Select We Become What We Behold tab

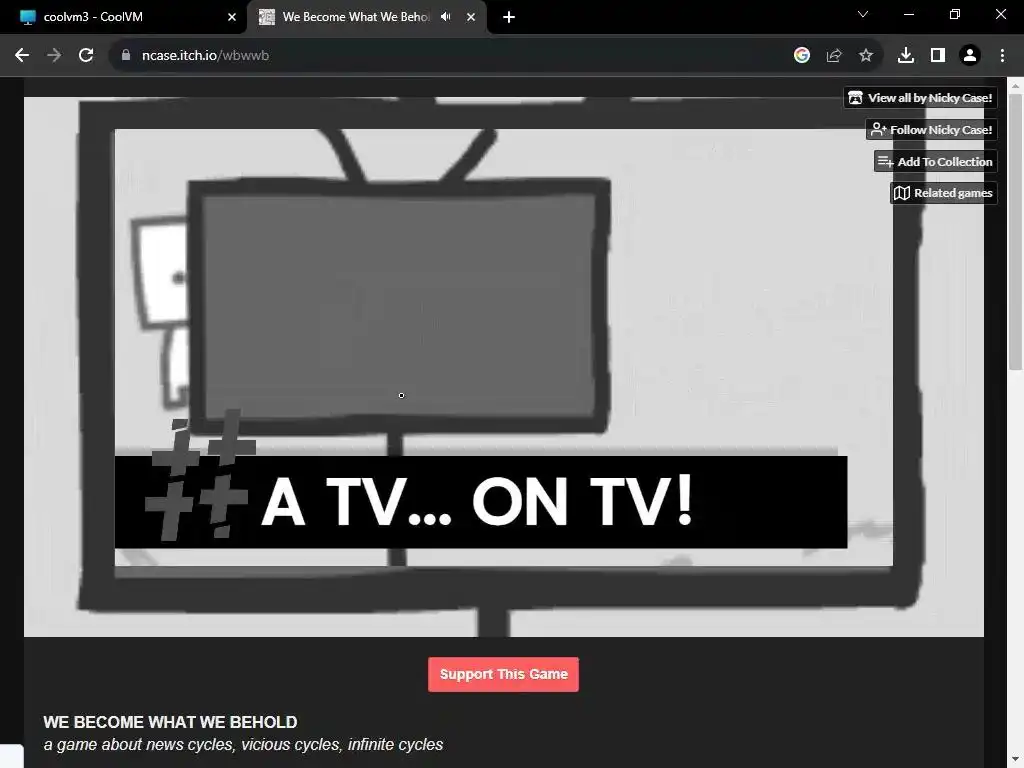click(x=366, y=17)
